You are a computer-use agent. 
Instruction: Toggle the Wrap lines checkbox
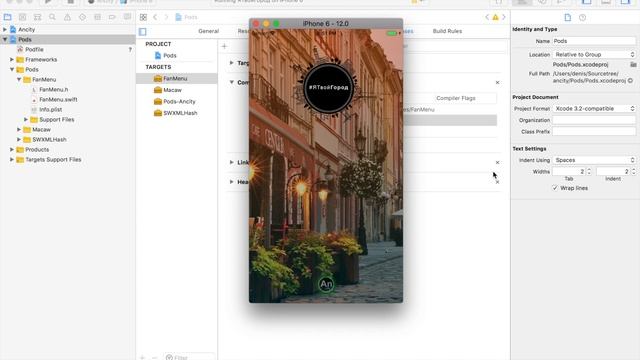(555, 188)
